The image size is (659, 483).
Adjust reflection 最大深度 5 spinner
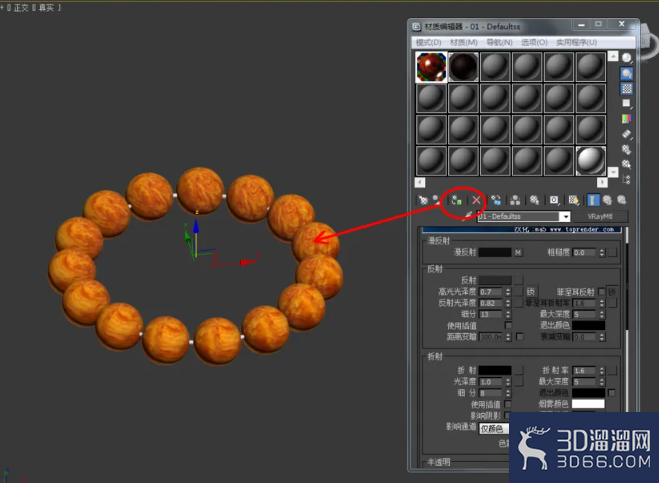click(x=602, y=314)
